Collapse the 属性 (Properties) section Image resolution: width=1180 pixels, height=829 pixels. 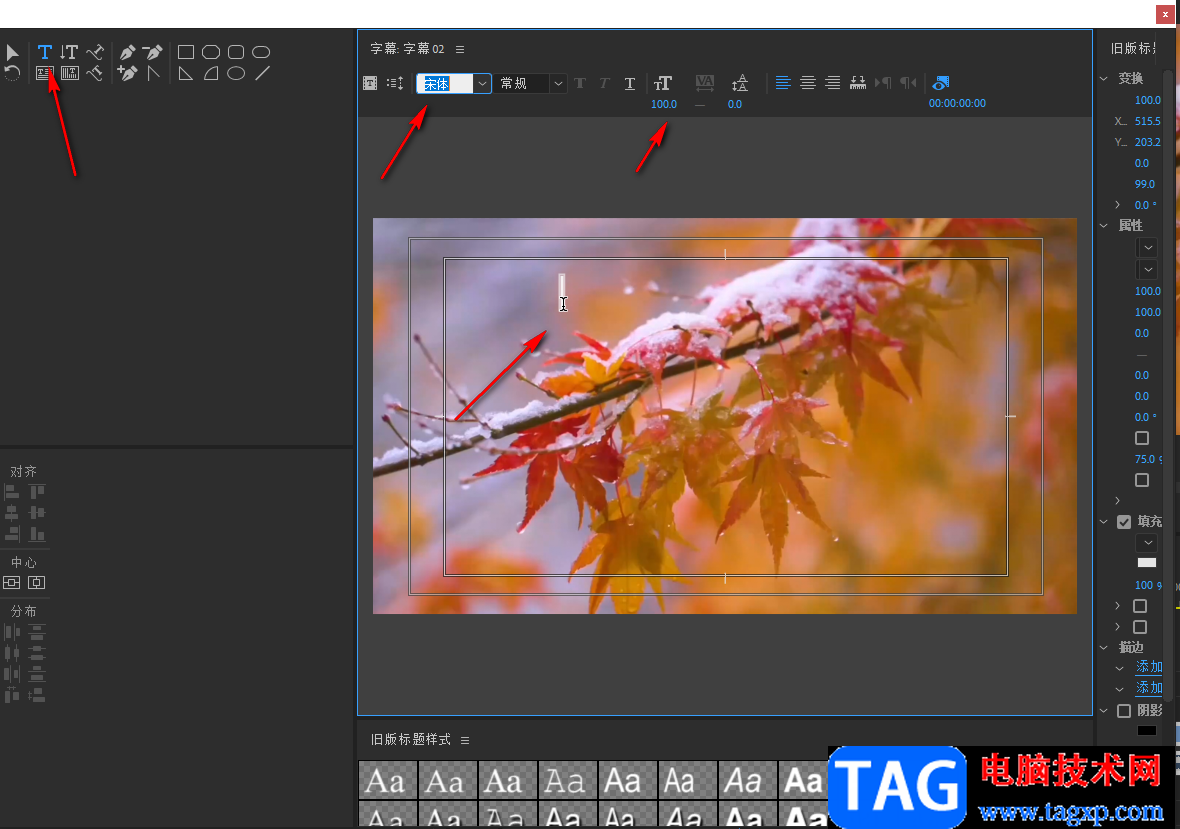click(1104, 225)
